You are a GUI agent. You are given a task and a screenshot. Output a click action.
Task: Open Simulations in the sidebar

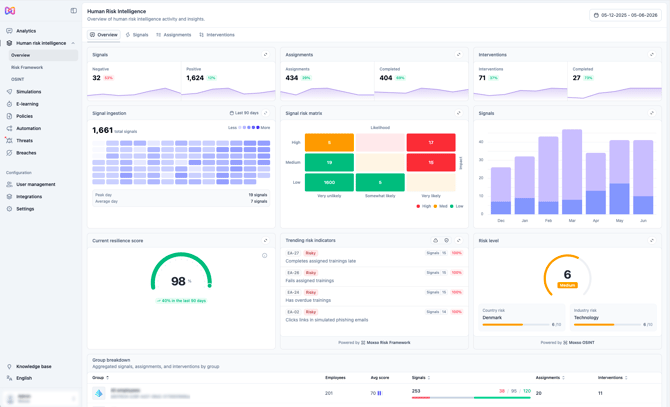pos(29,92)
